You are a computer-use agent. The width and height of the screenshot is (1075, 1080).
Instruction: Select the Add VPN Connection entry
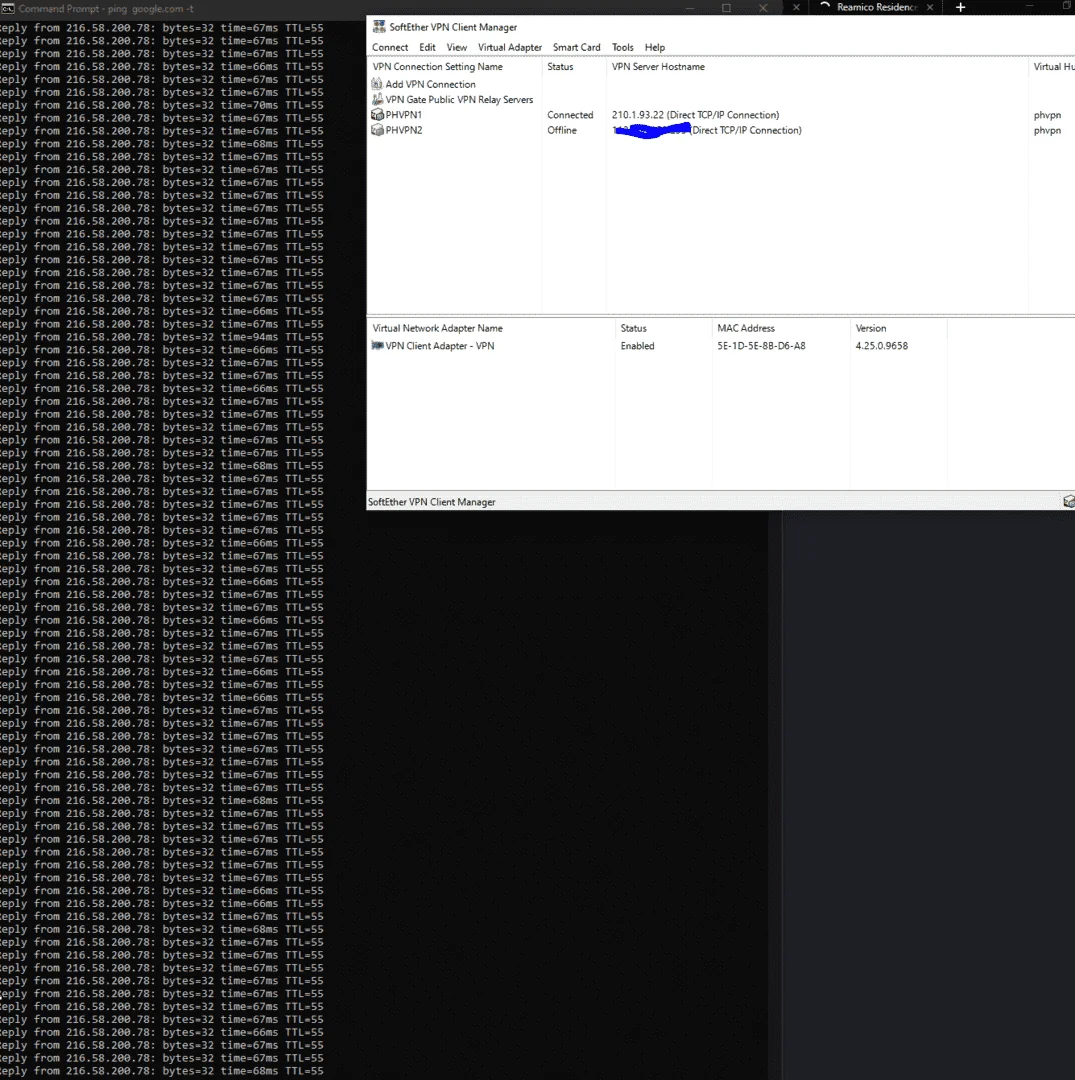tap(430, 84)
